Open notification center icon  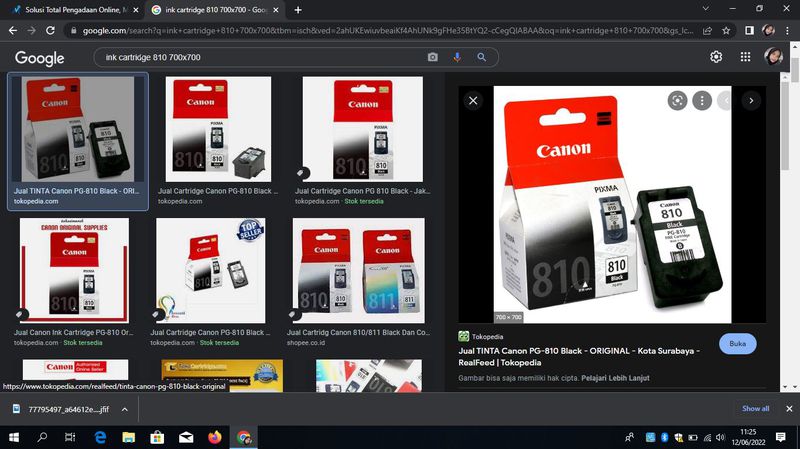(781, 437)
